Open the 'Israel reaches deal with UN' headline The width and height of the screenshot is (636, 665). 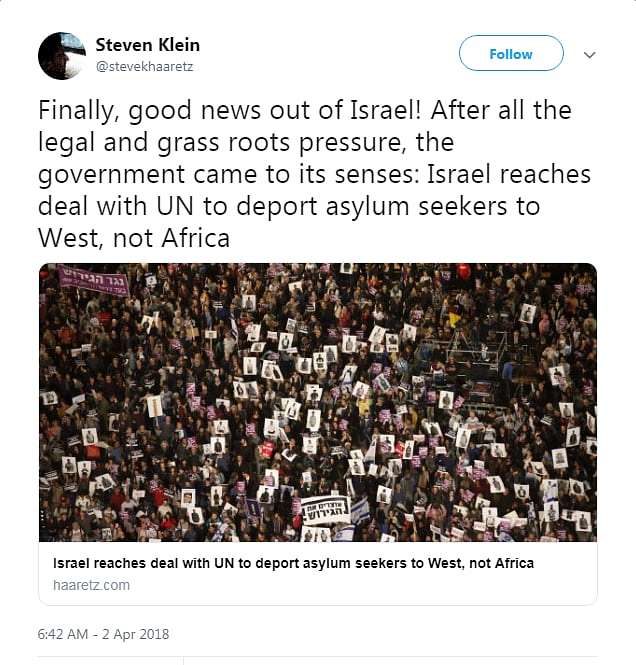[293, 563]
